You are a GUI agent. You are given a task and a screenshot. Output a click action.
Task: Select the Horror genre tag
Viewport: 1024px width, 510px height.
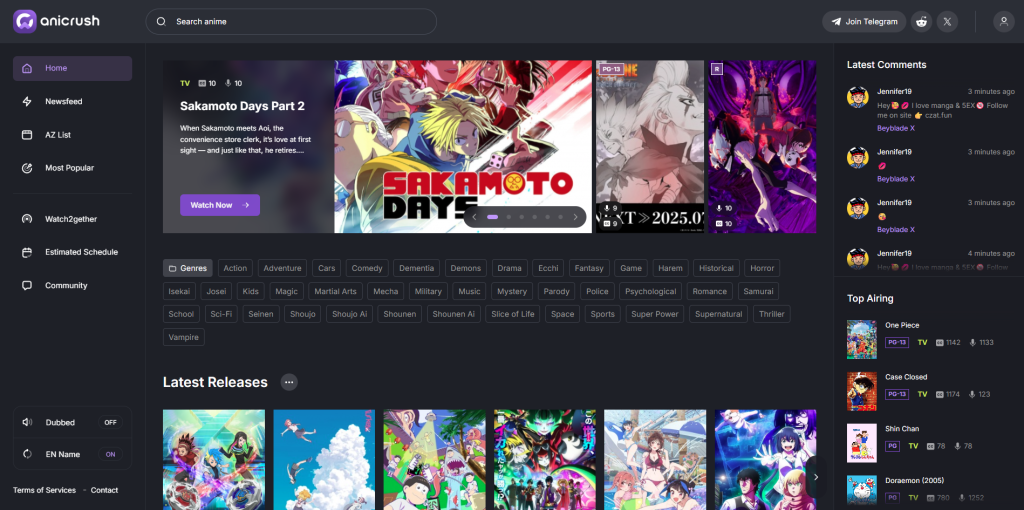(762, 268)
